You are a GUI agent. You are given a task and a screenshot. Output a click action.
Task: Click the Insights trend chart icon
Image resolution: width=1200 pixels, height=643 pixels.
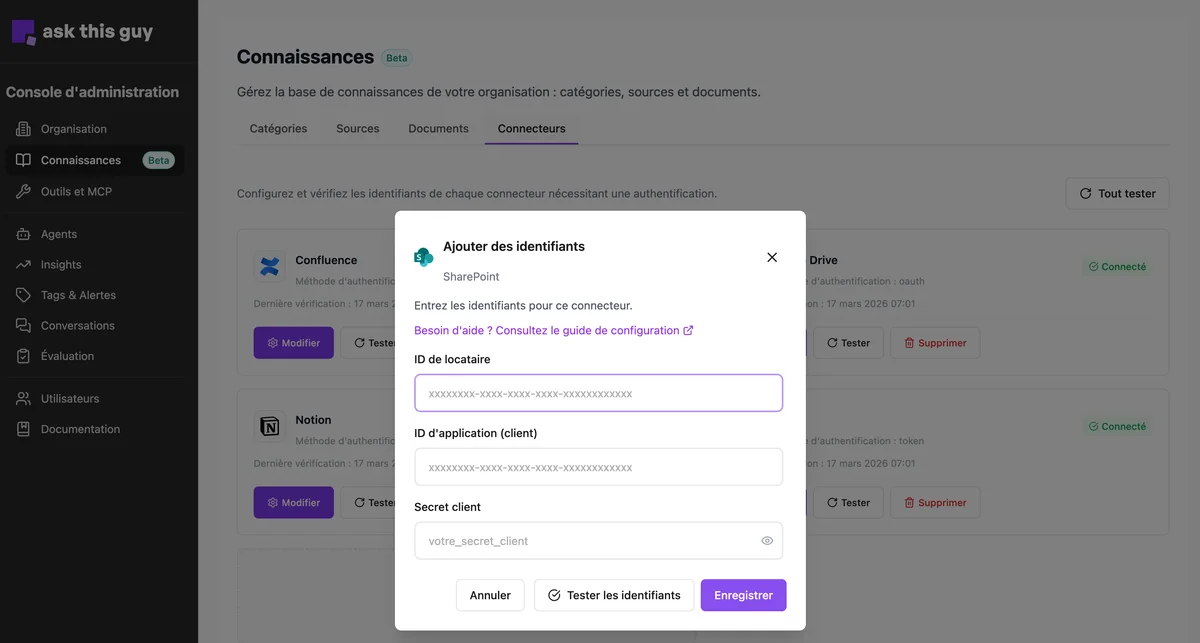click(x=23, y=265)
